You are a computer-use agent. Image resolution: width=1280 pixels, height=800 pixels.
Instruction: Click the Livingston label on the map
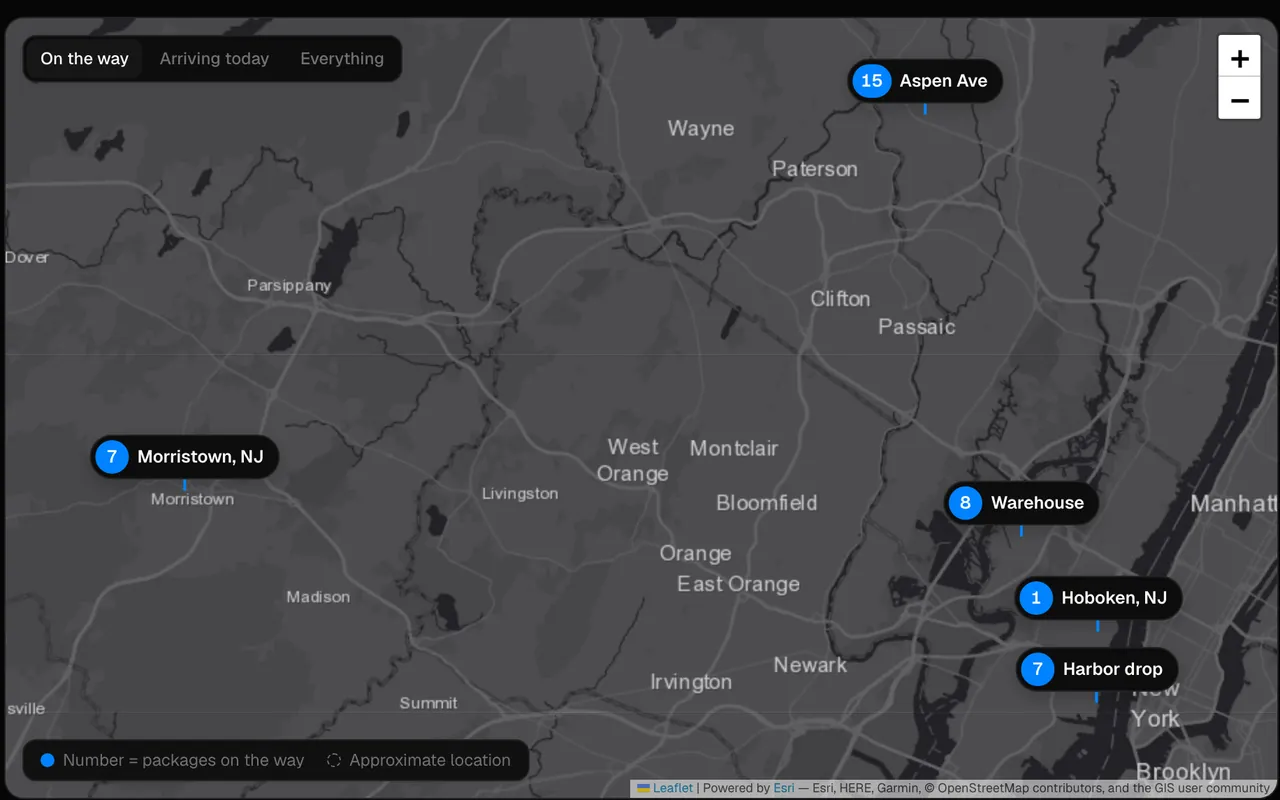click(520, 494)
